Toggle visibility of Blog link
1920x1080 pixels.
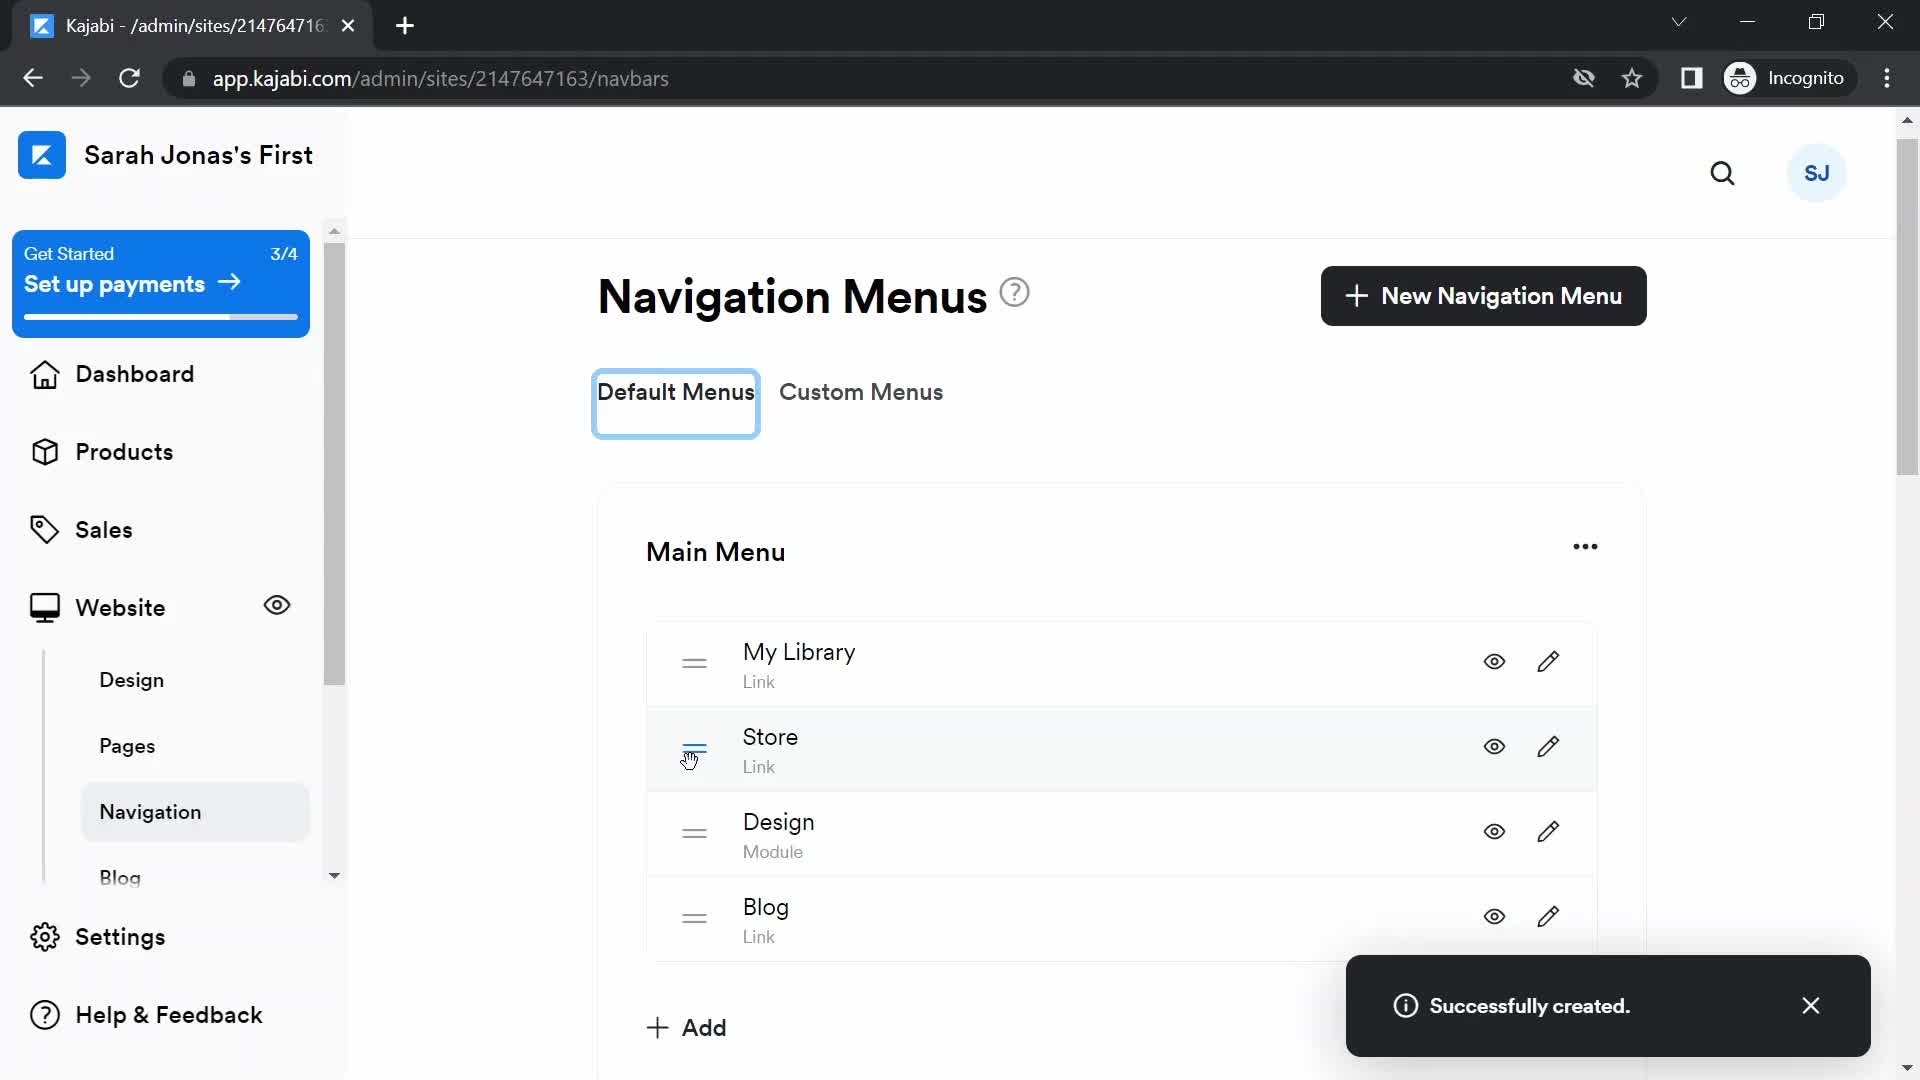pos(1494,915)
